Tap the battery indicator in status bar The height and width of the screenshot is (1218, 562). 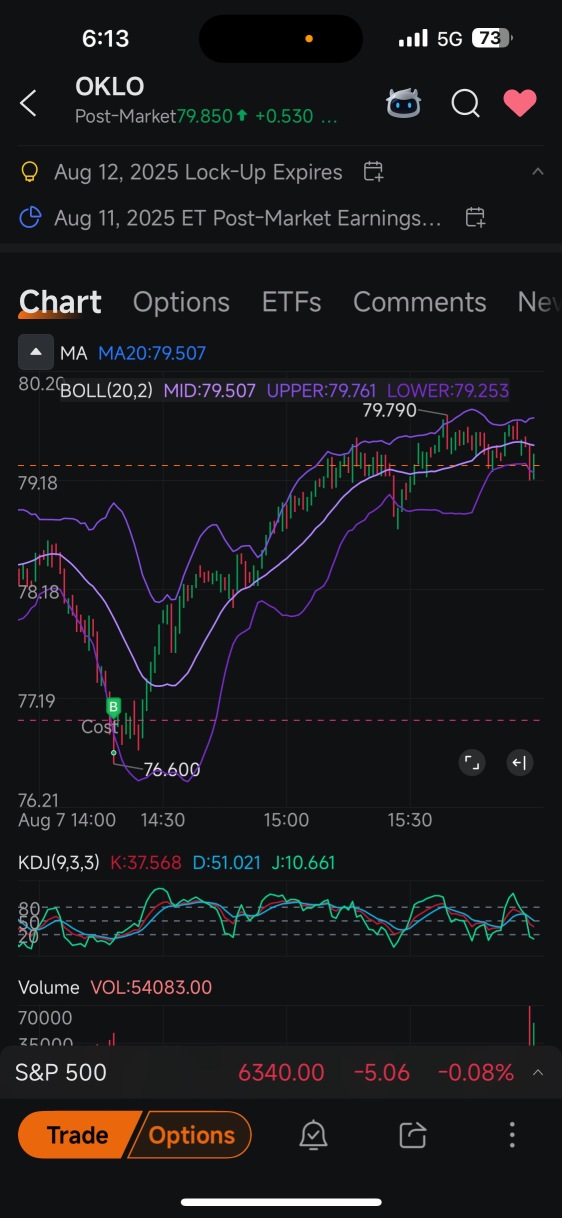click(x=492, y=39)
